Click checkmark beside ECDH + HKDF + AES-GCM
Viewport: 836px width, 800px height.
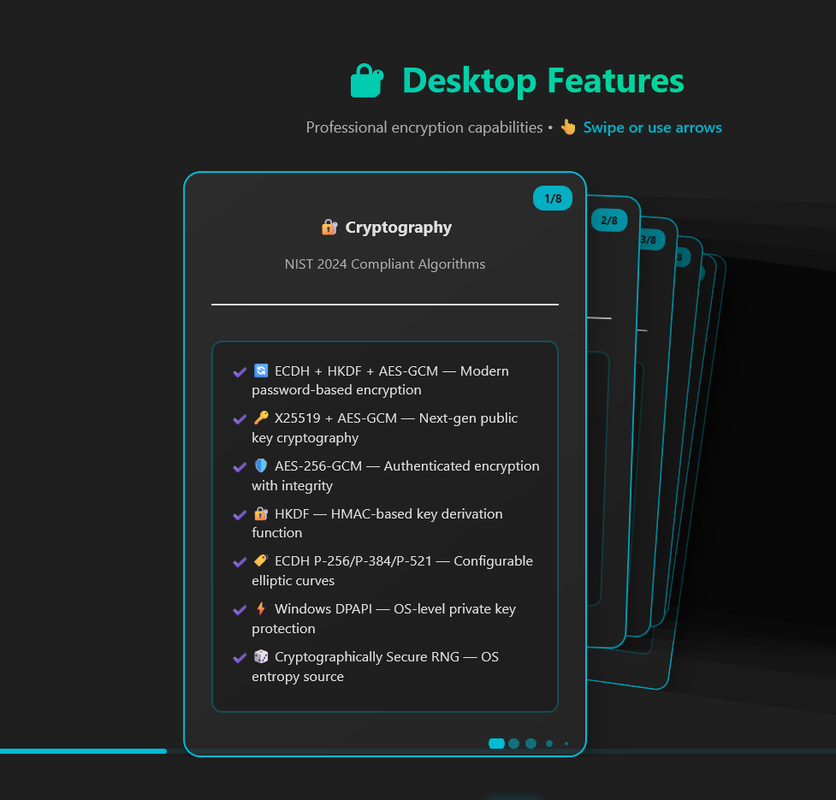(239, 372)
